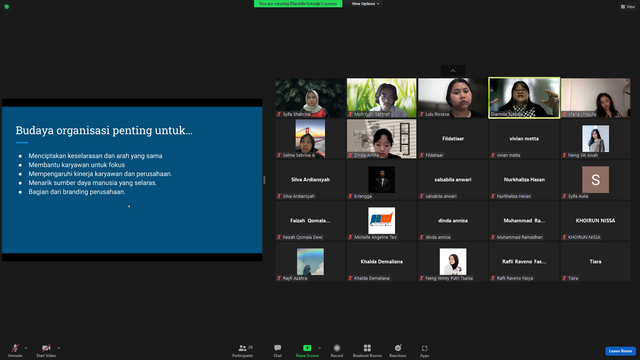The height and width of the screenshot is (360, 640).
Task: Select Lulu Rissesa's video tile
Action: pyautogui.click(x=453, y=98)
